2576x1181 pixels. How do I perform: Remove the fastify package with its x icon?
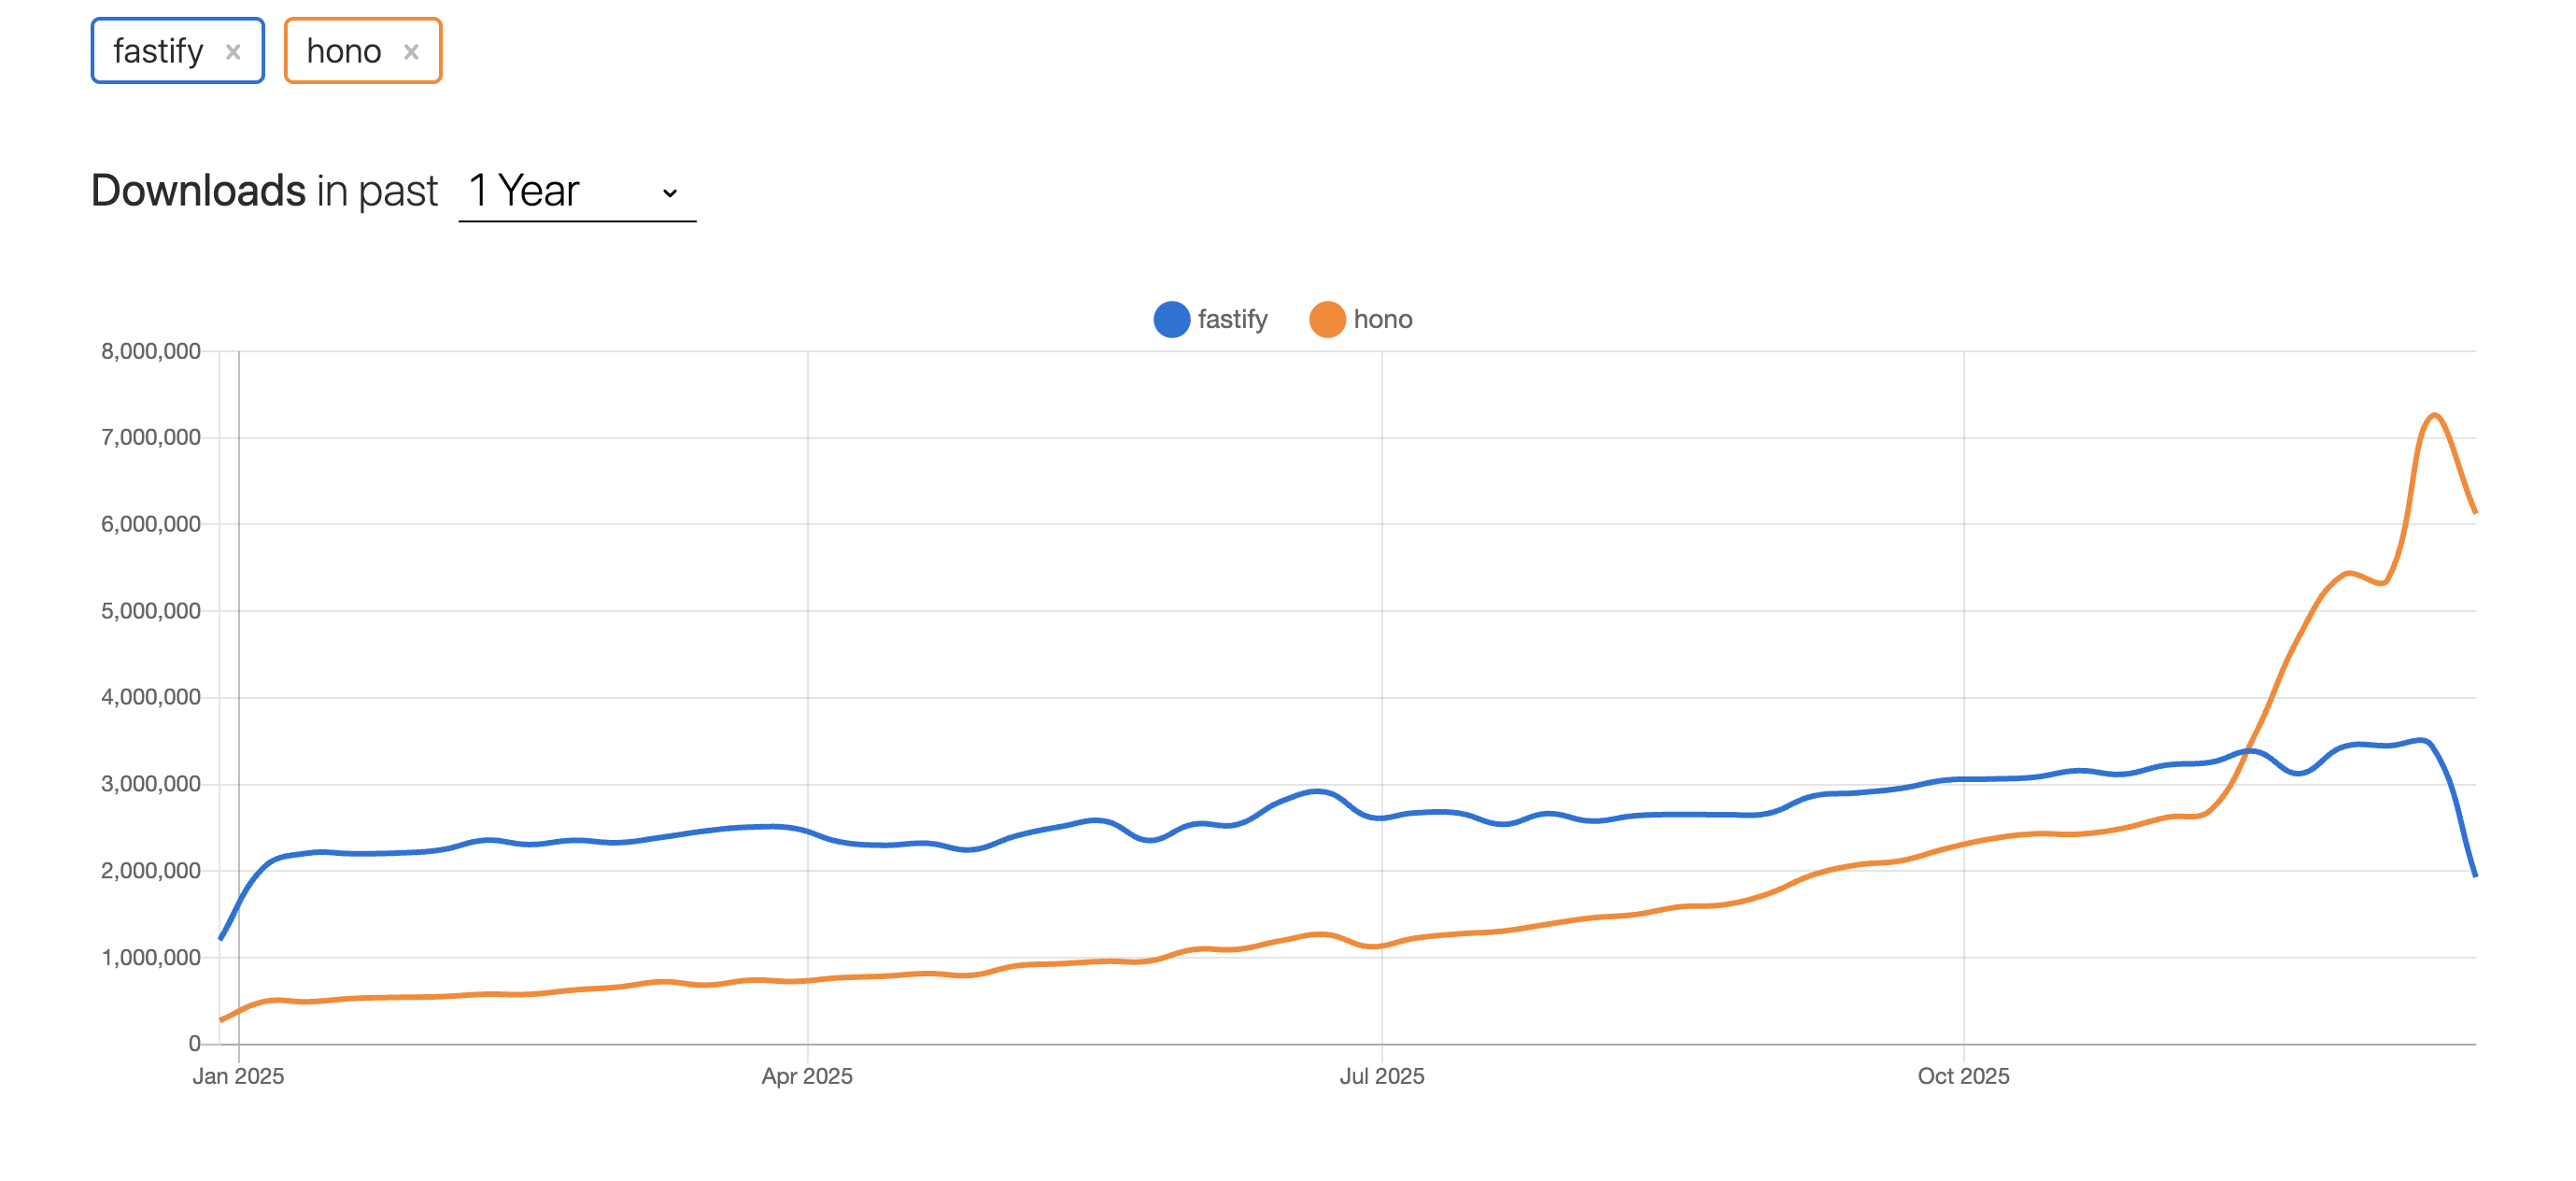[233, 52]
